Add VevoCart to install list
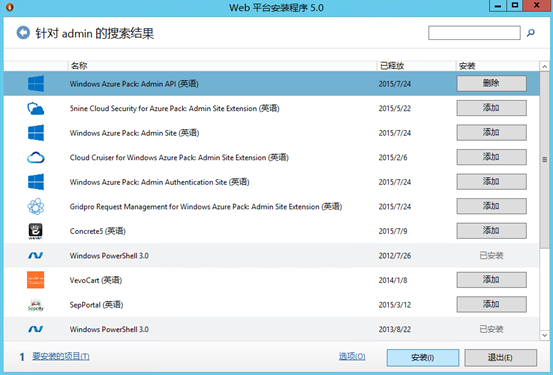Screen dimensions: 553x375 (x=492, y=280)
